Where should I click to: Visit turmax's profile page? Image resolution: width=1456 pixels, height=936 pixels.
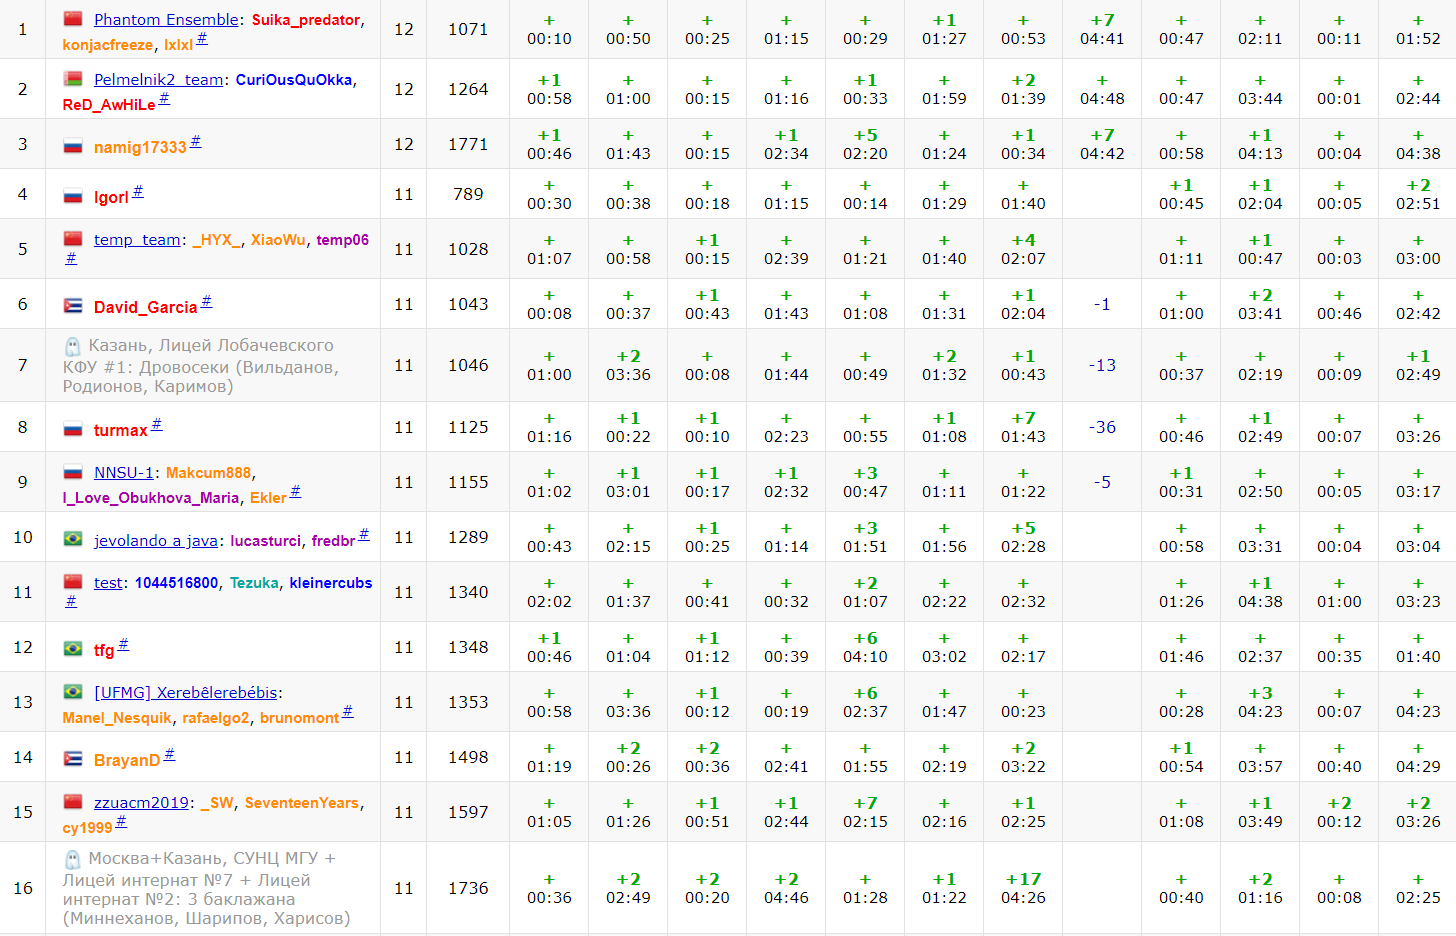click(120, 430)
